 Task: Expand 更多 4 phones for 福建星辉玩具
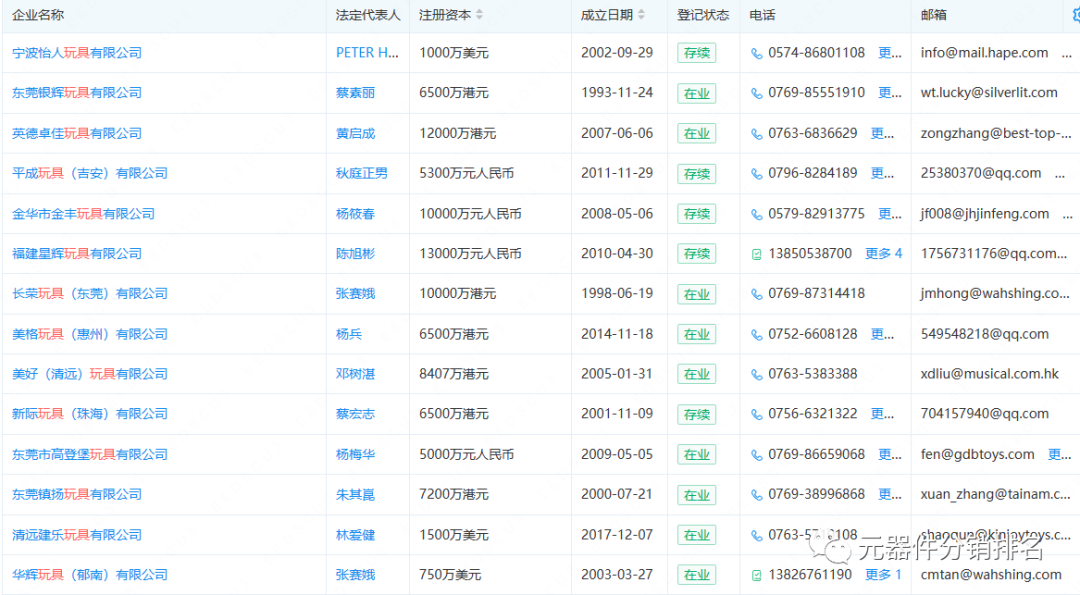tap(884, 253)
